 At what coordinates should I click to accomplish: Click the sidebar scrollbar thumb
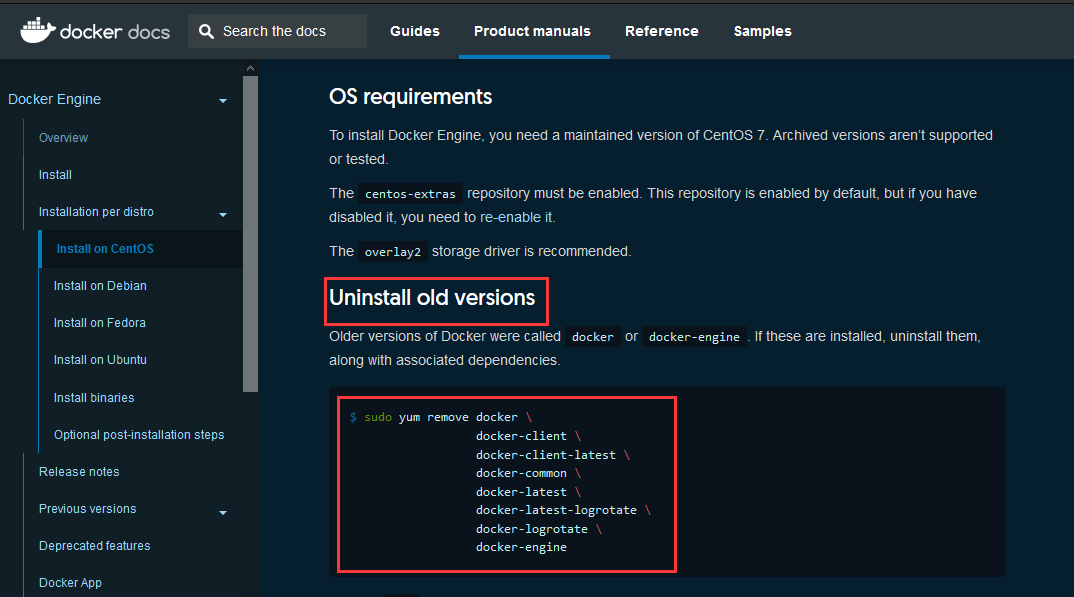250,233
